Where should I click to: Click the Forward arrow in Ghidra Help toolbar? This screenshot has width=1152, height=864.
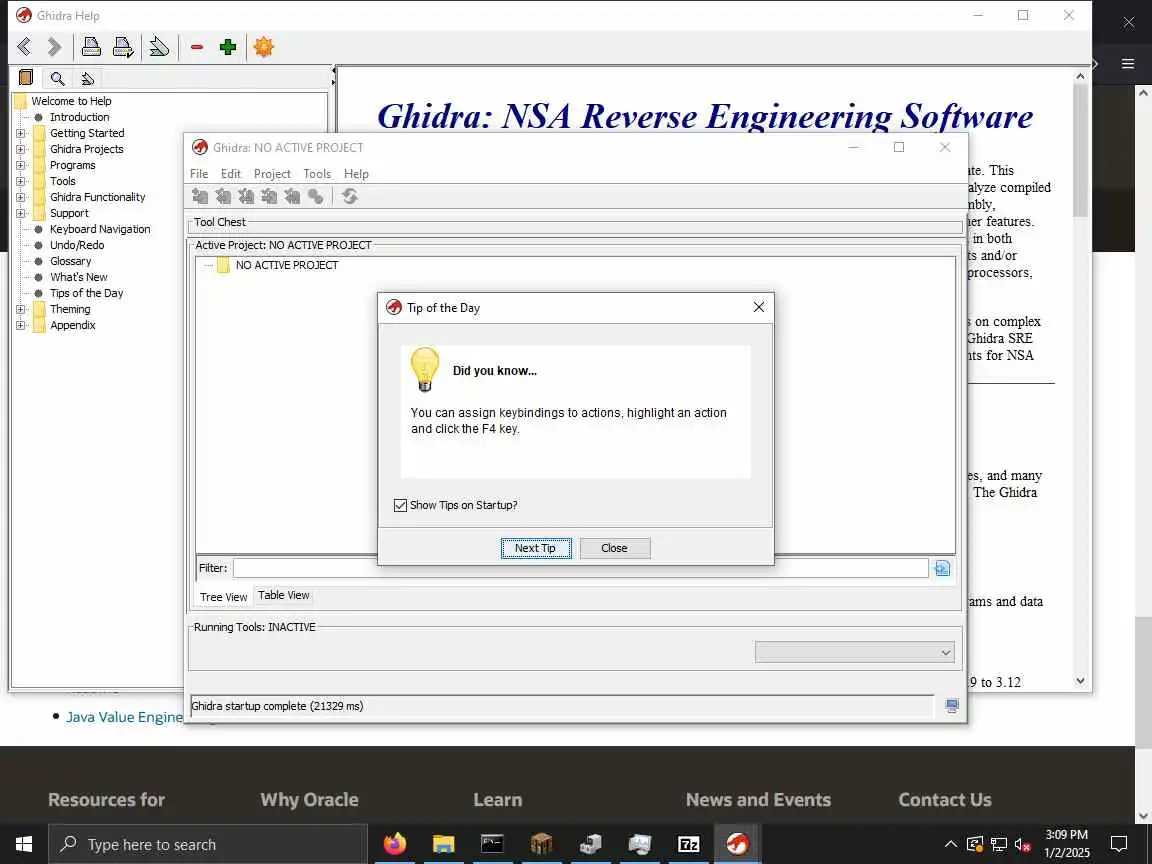click(x=54, y=47)
